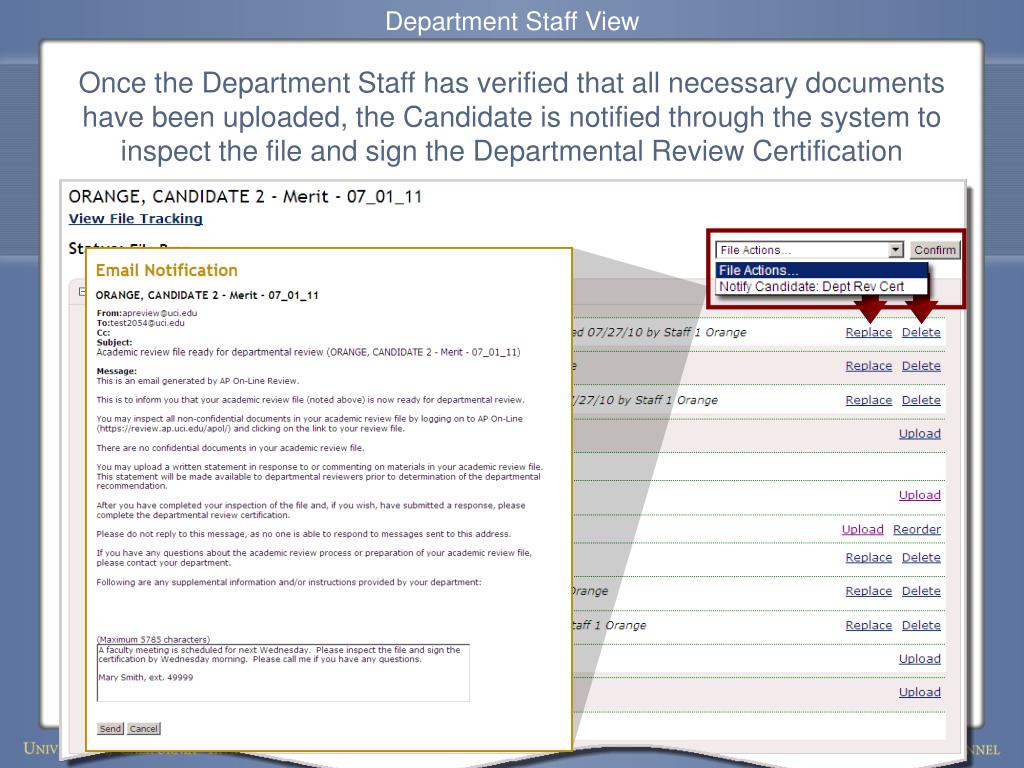This screenshot has width=1024, height=768.
Task: Click the sender address apreview@uci.edu
Action: tap(159, 313)
